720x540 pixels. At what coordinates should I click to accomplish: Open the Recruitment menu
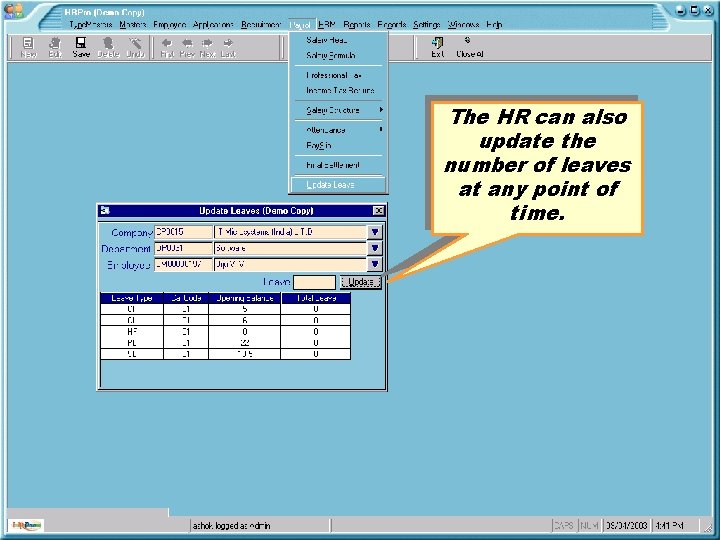tap(261, 24)
